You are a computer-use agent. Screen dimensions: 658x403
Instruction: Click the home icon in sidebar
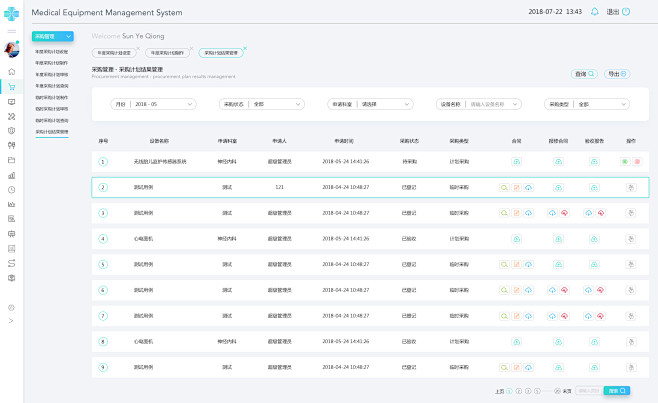coord(11,72)
